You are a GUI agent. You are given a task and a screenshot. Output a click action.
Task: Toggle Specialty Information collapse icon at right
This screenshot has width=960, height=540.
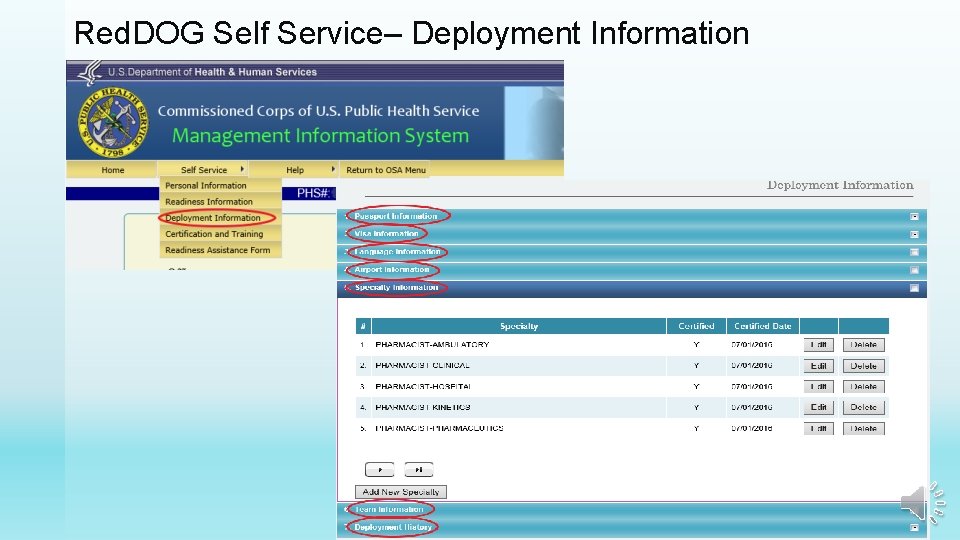click(914, 288)
